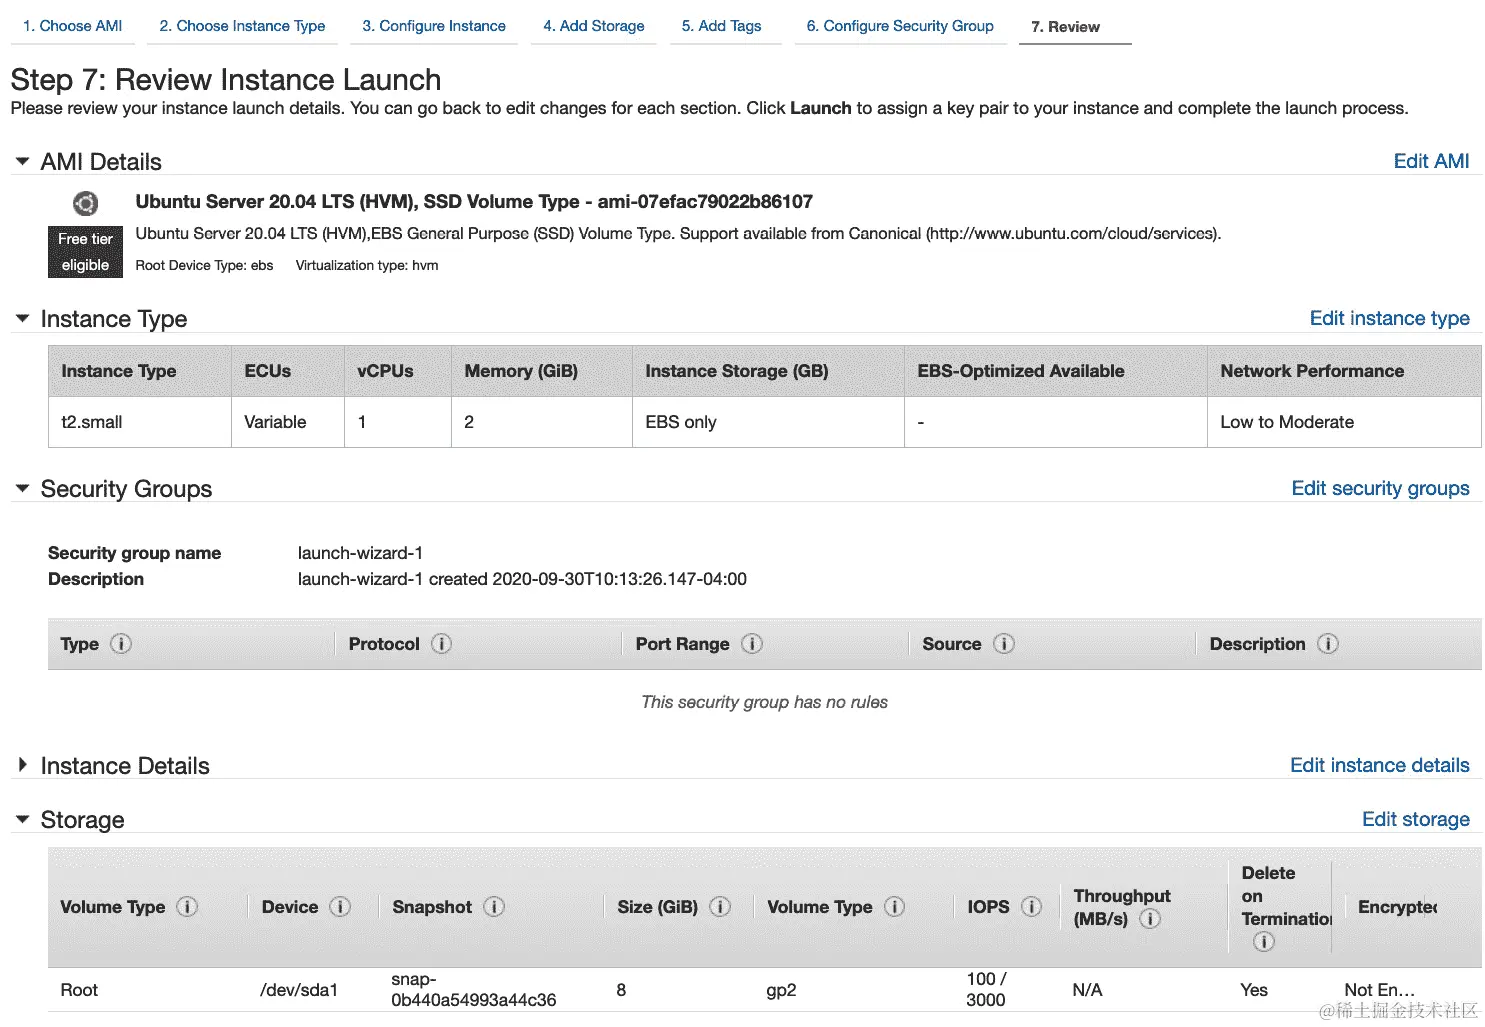
Task: Click info icon next to security Type column
Action: [121, 644]
